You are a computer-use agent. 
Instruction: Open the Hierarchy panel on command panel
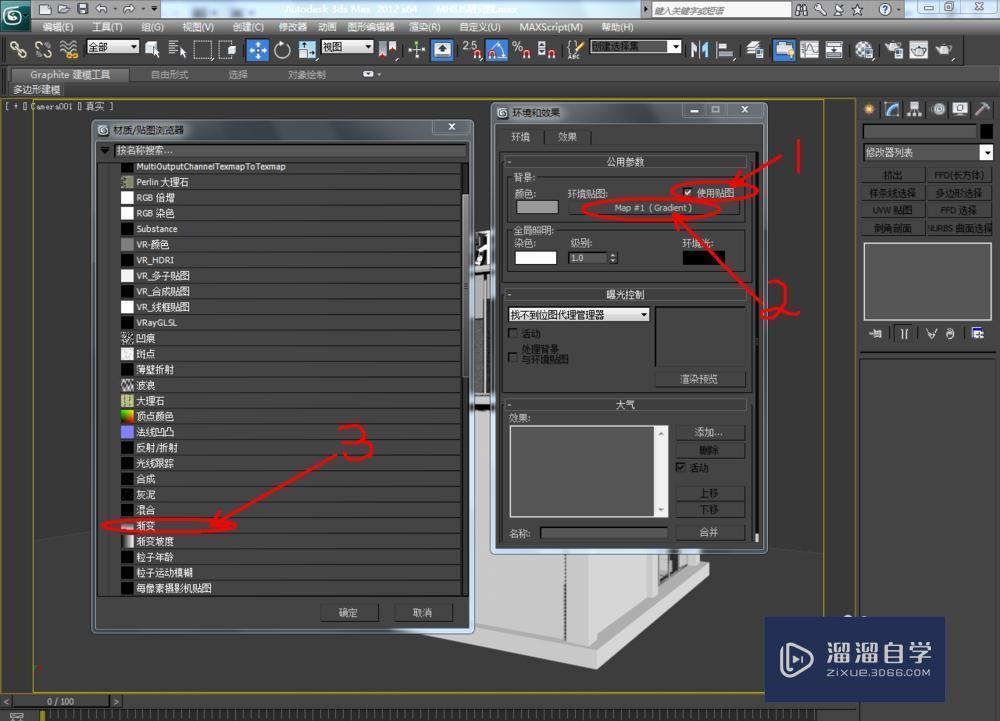coord(913,109)
